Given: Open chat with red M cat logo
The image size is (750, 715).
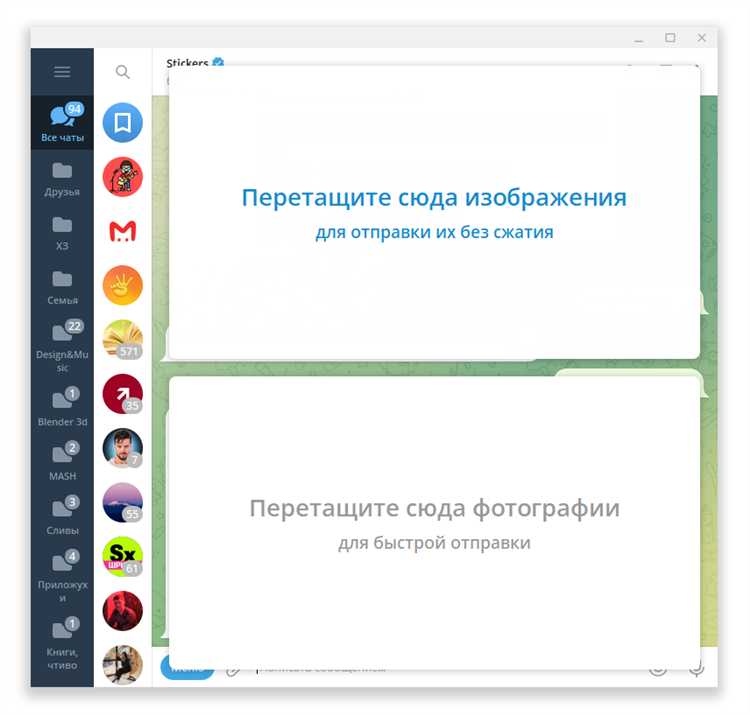Looking at the screenshot, I should pyautogui.click(x=123, y=231).
